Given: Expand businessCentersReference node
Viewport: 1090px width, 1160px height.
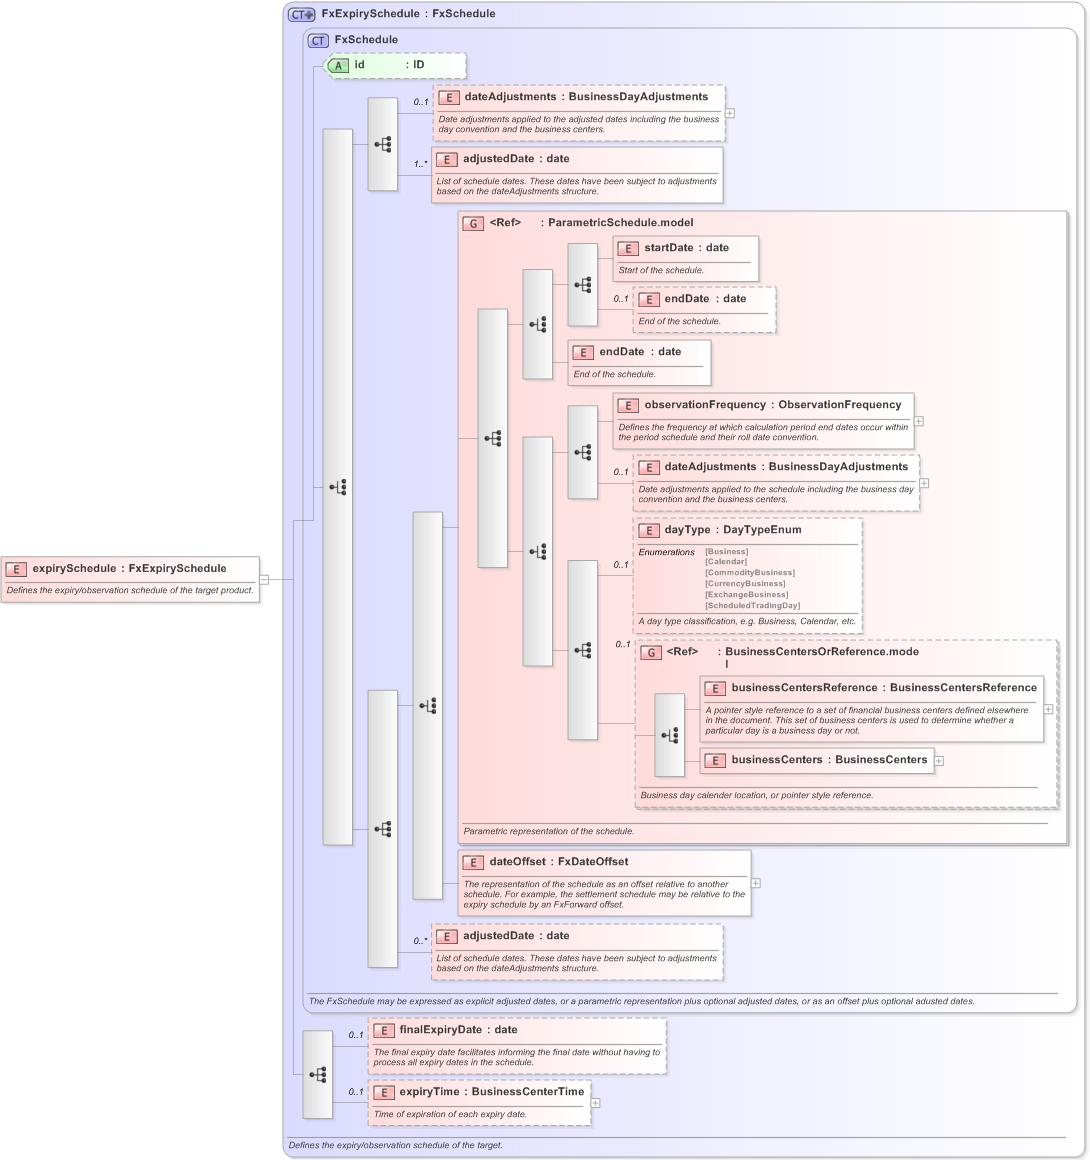Looking at the screenshot, I should coord(1049,709).
